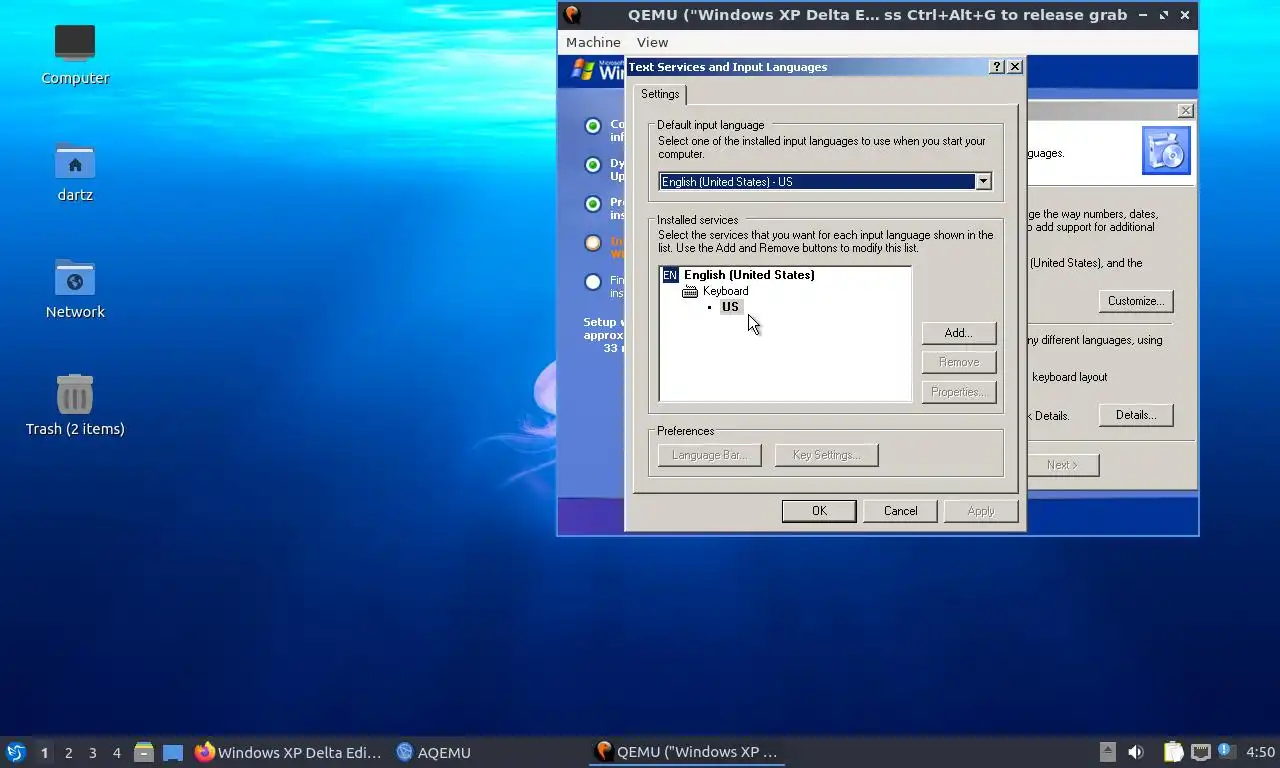Switch to workspace 4 in pager

point(116,752)
